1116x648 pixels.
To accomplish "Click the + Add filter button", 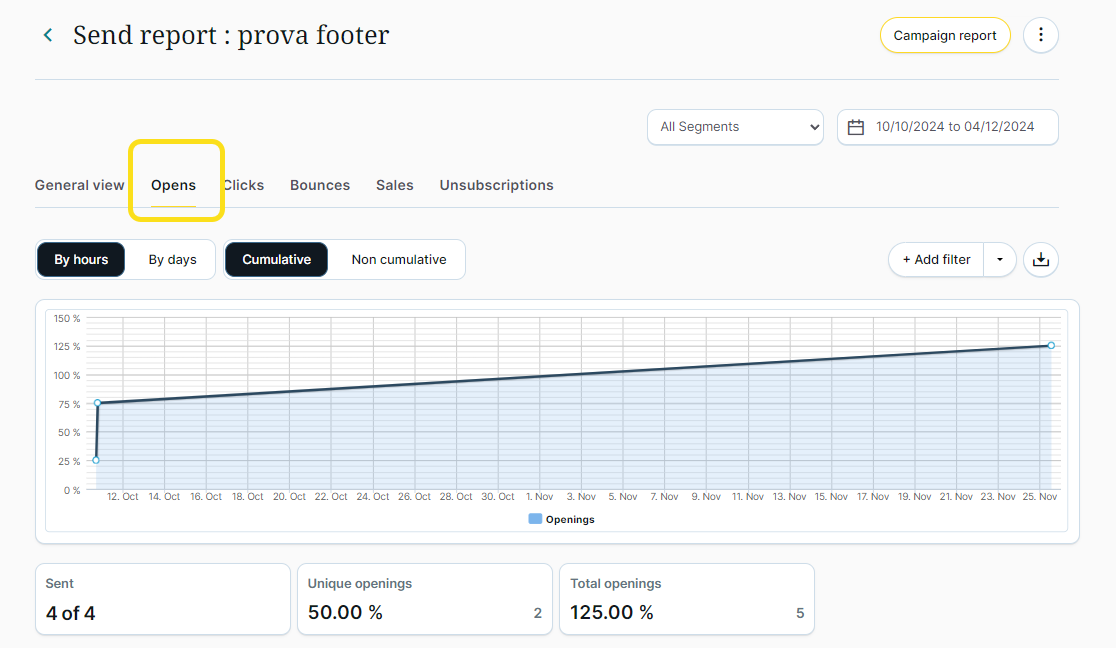I will (x=936, y=260).
